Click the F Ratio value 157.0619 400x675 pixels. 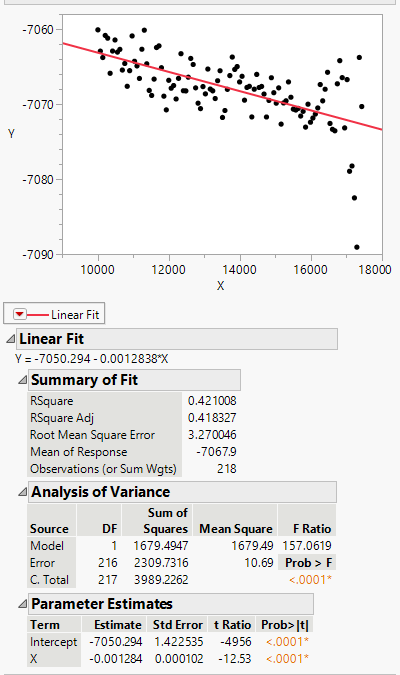[x=307, y=545]
